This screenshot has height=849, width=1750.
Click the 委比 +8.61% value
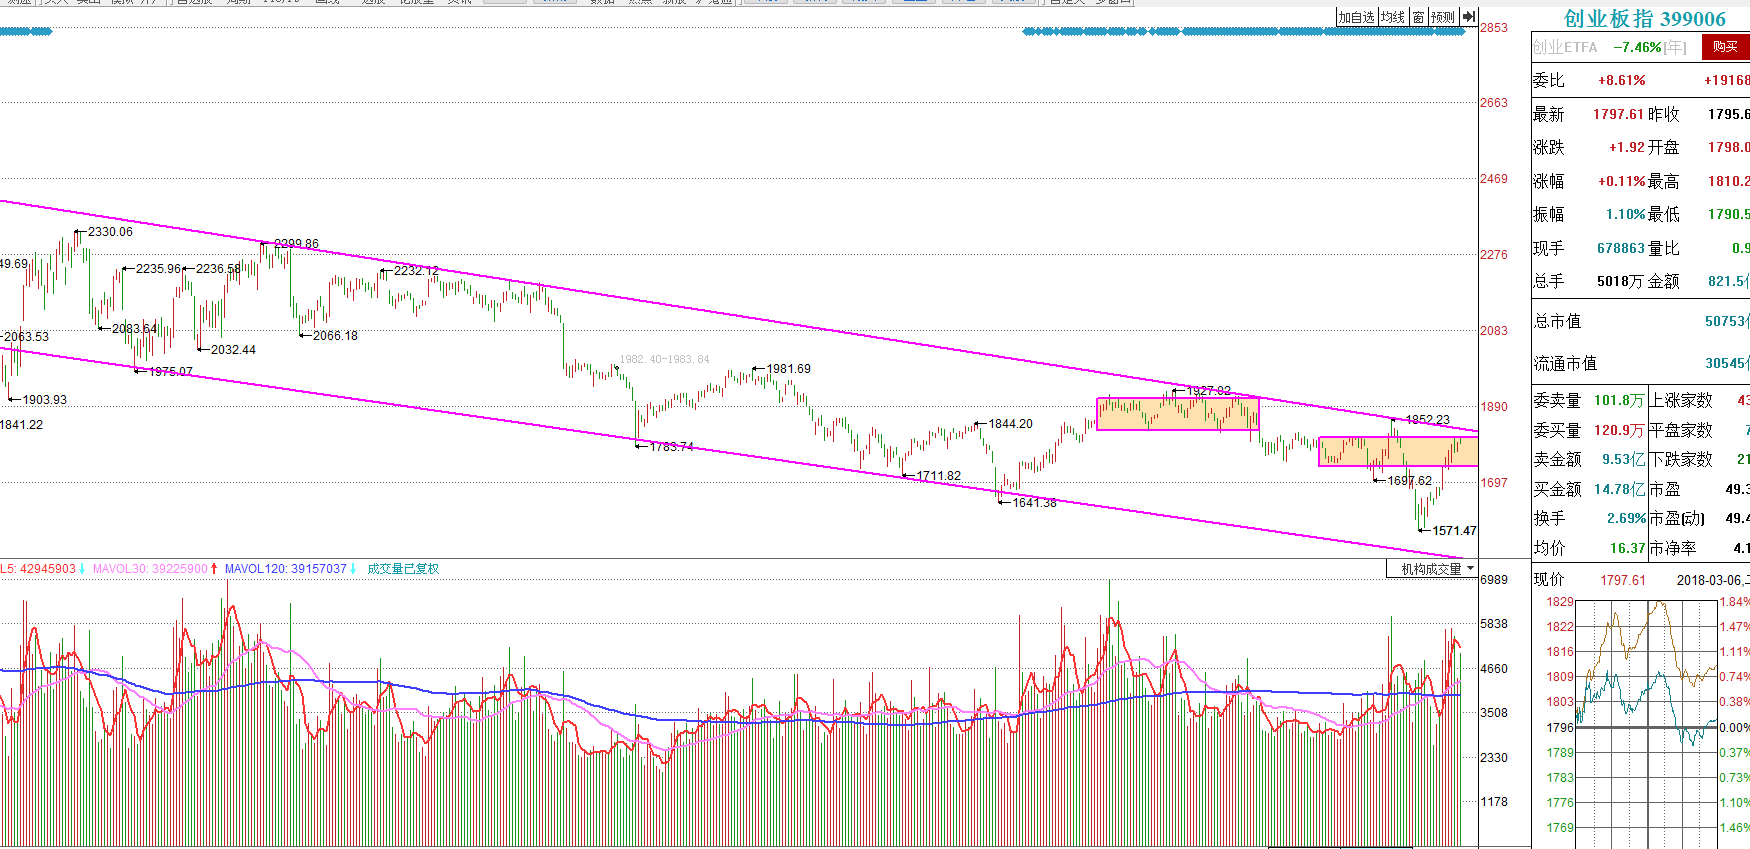[1621, 80]
